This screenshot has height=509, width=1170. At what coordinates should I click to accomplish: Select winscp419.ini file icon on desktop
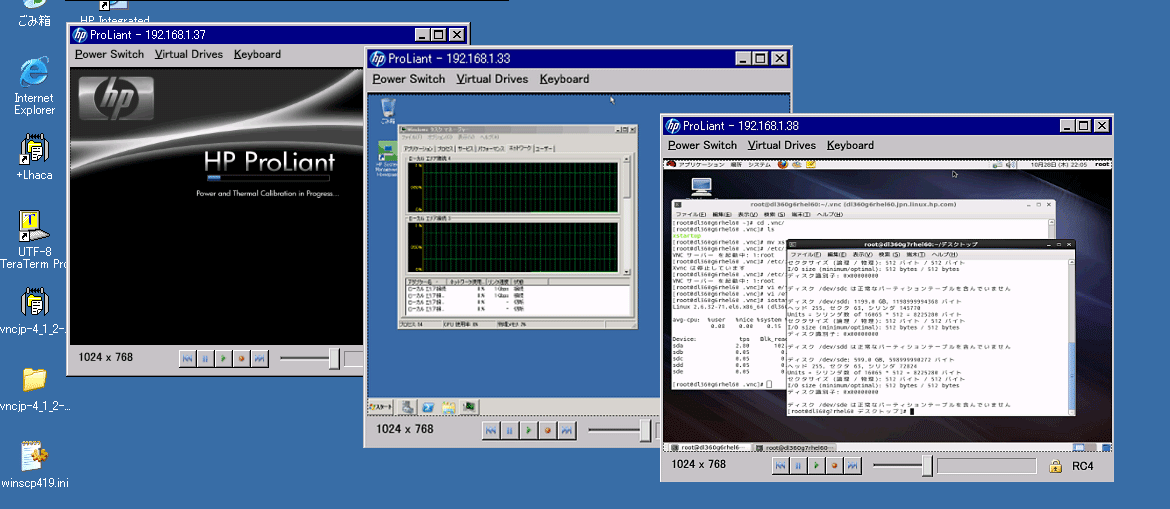34,464
